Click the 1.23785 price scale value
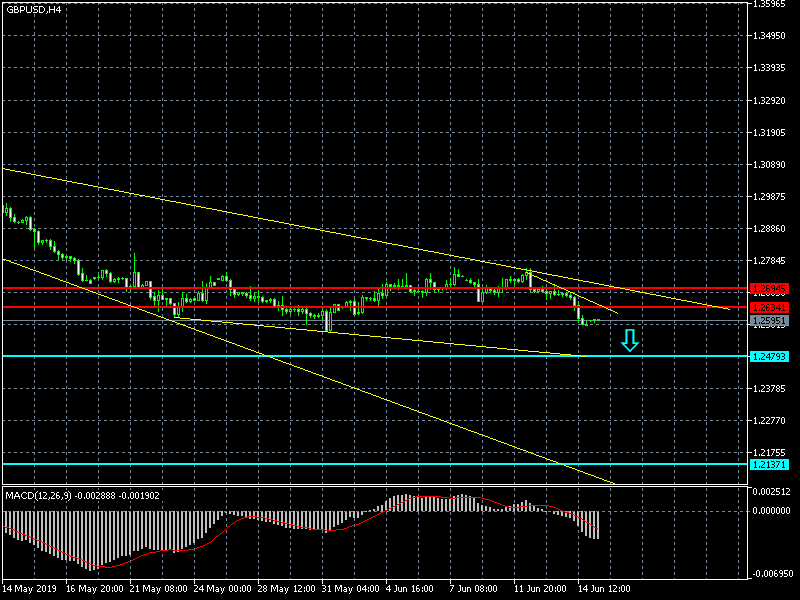The image size is (800, 600). coord(773,390)
